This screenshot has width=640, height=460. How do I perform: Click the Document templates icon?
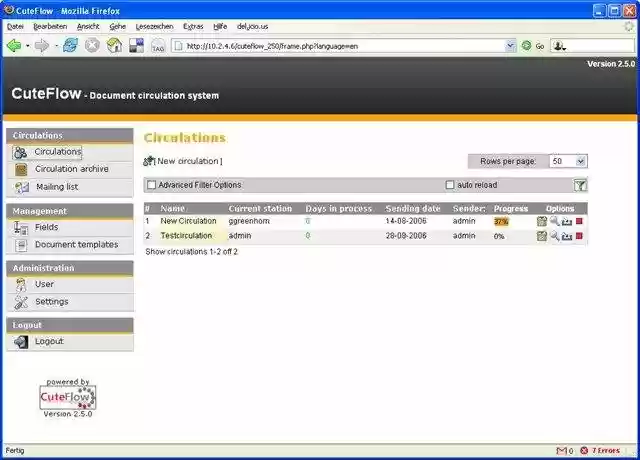pyautogui.click(x=21, y=245)
